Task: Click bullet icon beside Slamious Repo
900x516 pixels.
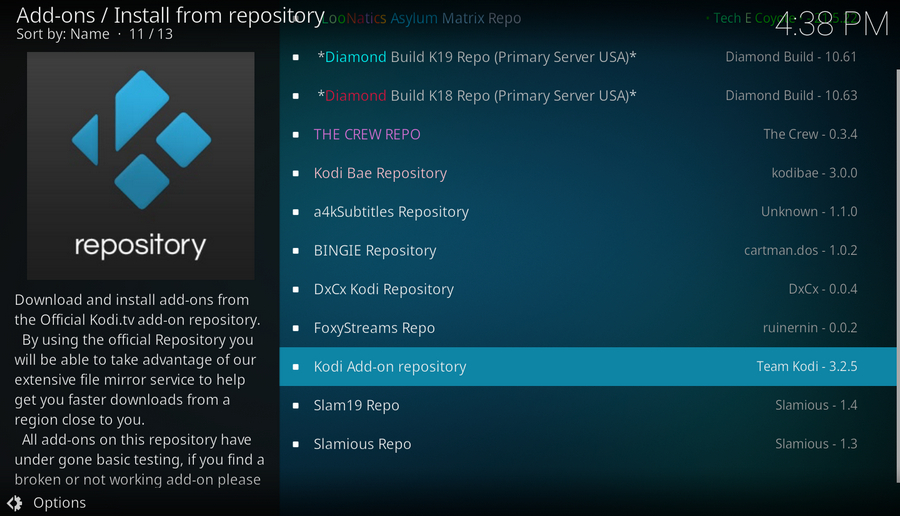Action: tap(296, 444)
